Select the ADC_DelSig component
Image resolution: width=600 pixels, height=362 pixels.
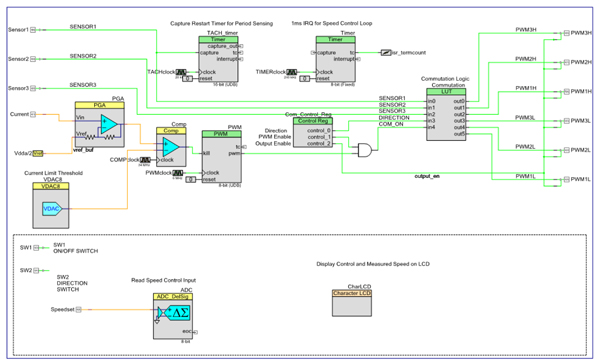point(173,316)
